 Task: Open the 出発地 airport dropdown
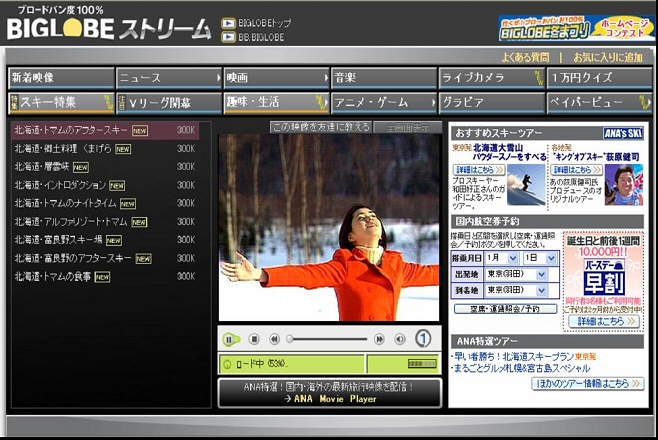coord(516,274)
